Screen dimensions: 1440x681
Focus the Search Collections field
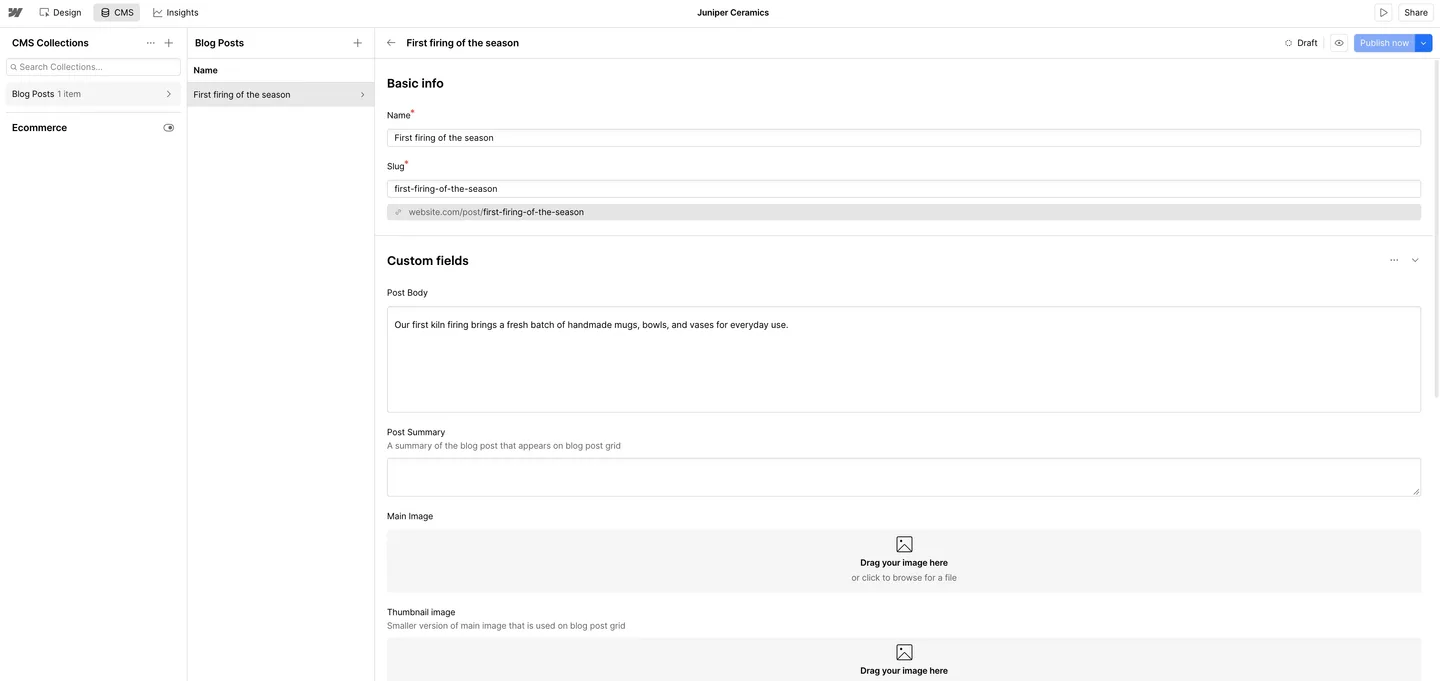[93, 67]
